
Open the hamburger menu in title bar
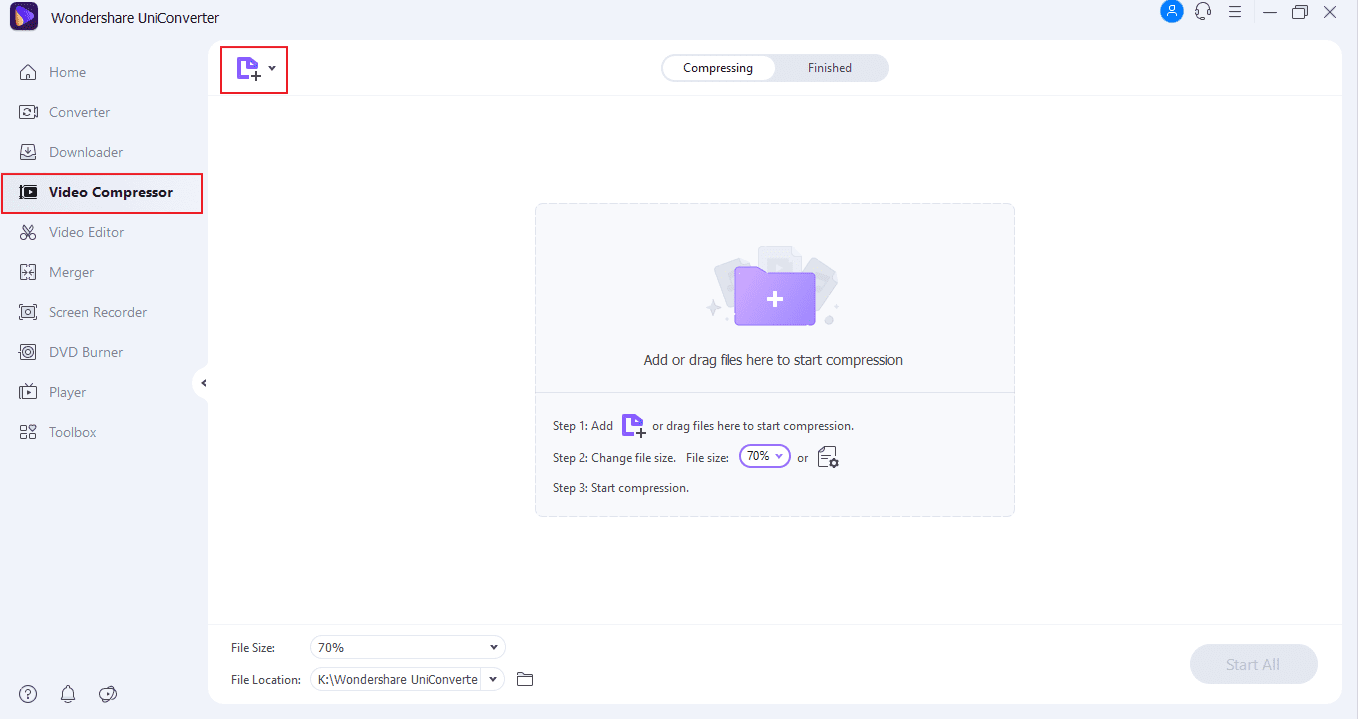(x=1235, y=12)
